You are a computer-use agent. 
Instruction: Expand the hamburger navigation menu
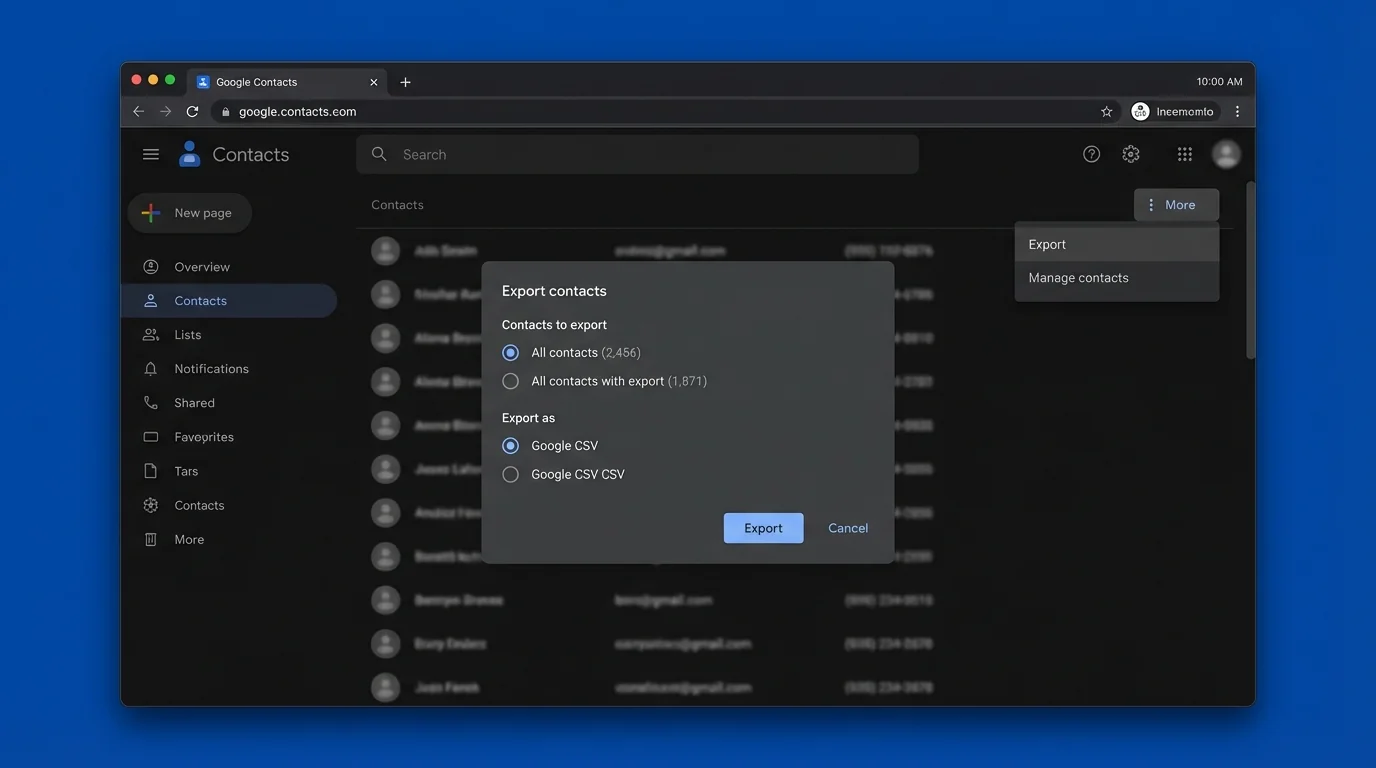pyautogui.click(x=151, y=153)
